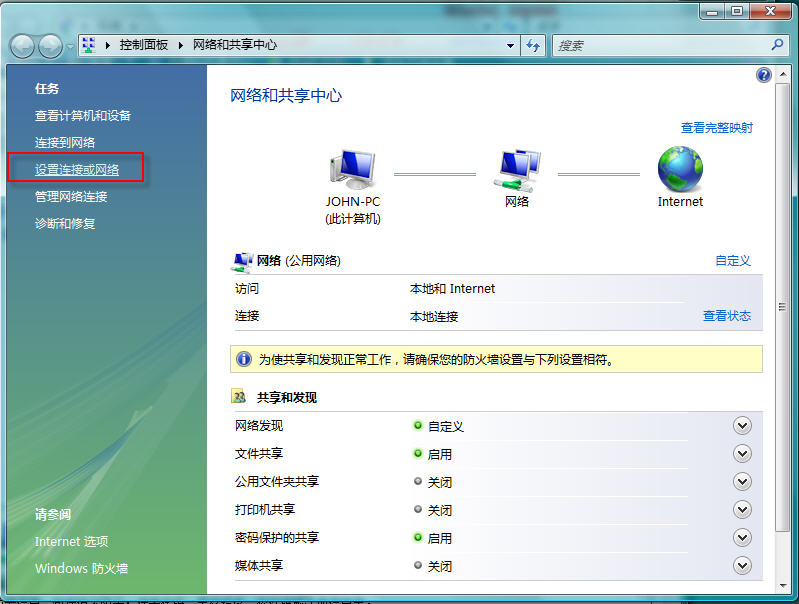Expand the 公用文件夹共享 settings chevron

(x=742, y=482)
